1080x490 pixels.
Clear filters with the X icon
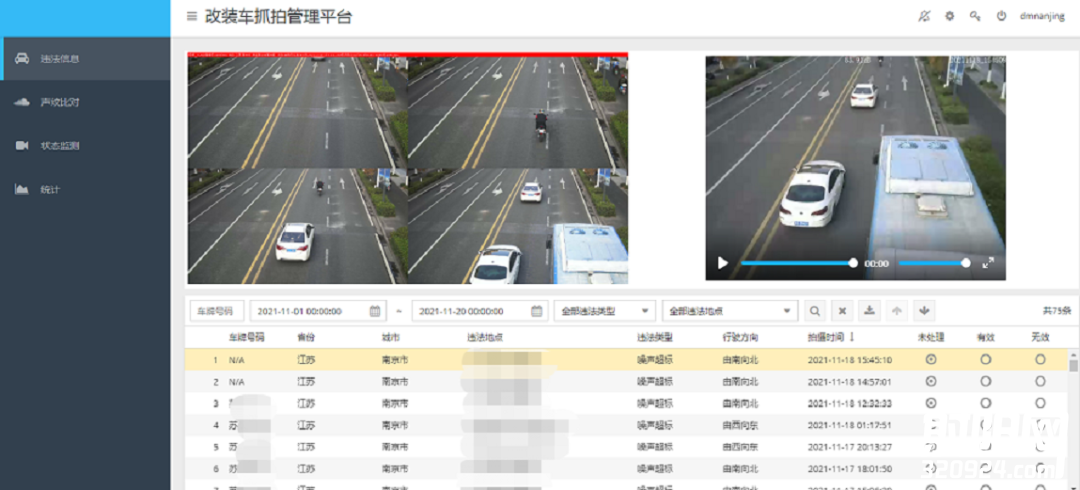tap(842, 311)
